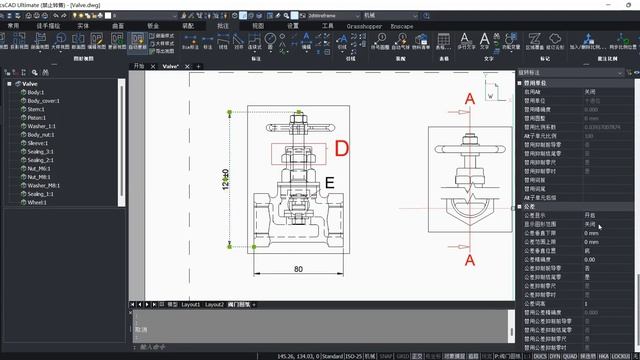Click the 区域覆盖 wipeout tool

click(534, 41)
